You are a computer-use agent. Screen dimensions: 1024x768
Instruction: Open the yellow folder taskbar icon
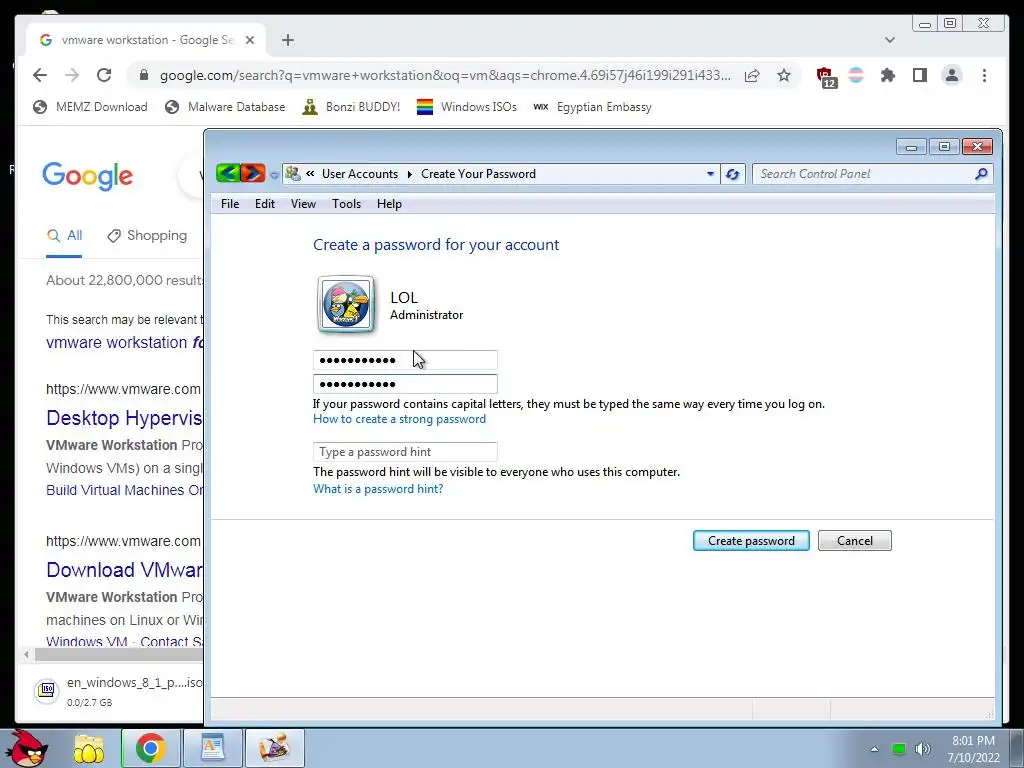(x=89, y=748)
